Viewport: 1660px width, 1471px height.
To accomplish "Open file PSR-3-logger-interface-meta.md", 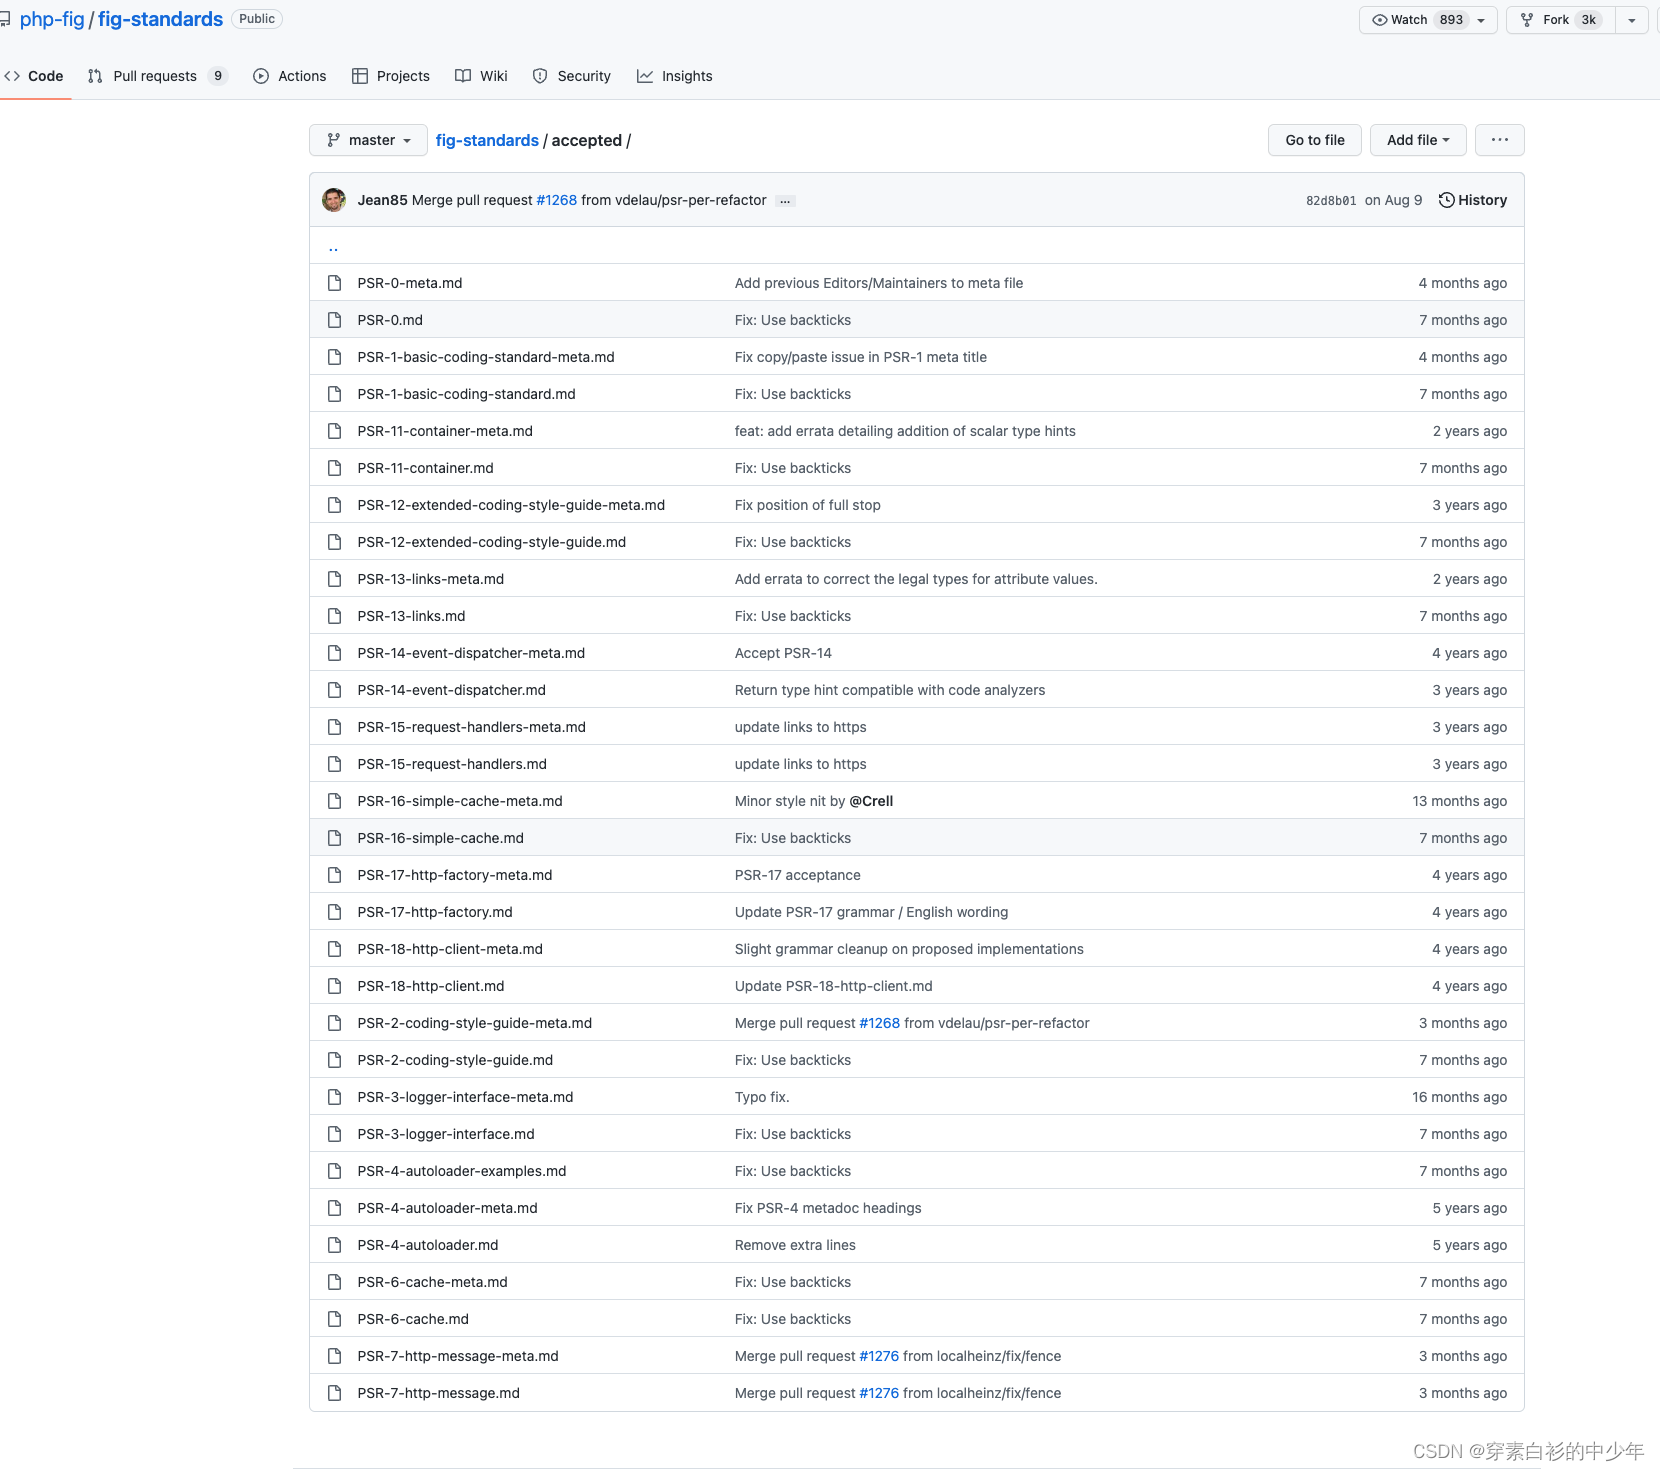I will click(x=465, y=1097).
